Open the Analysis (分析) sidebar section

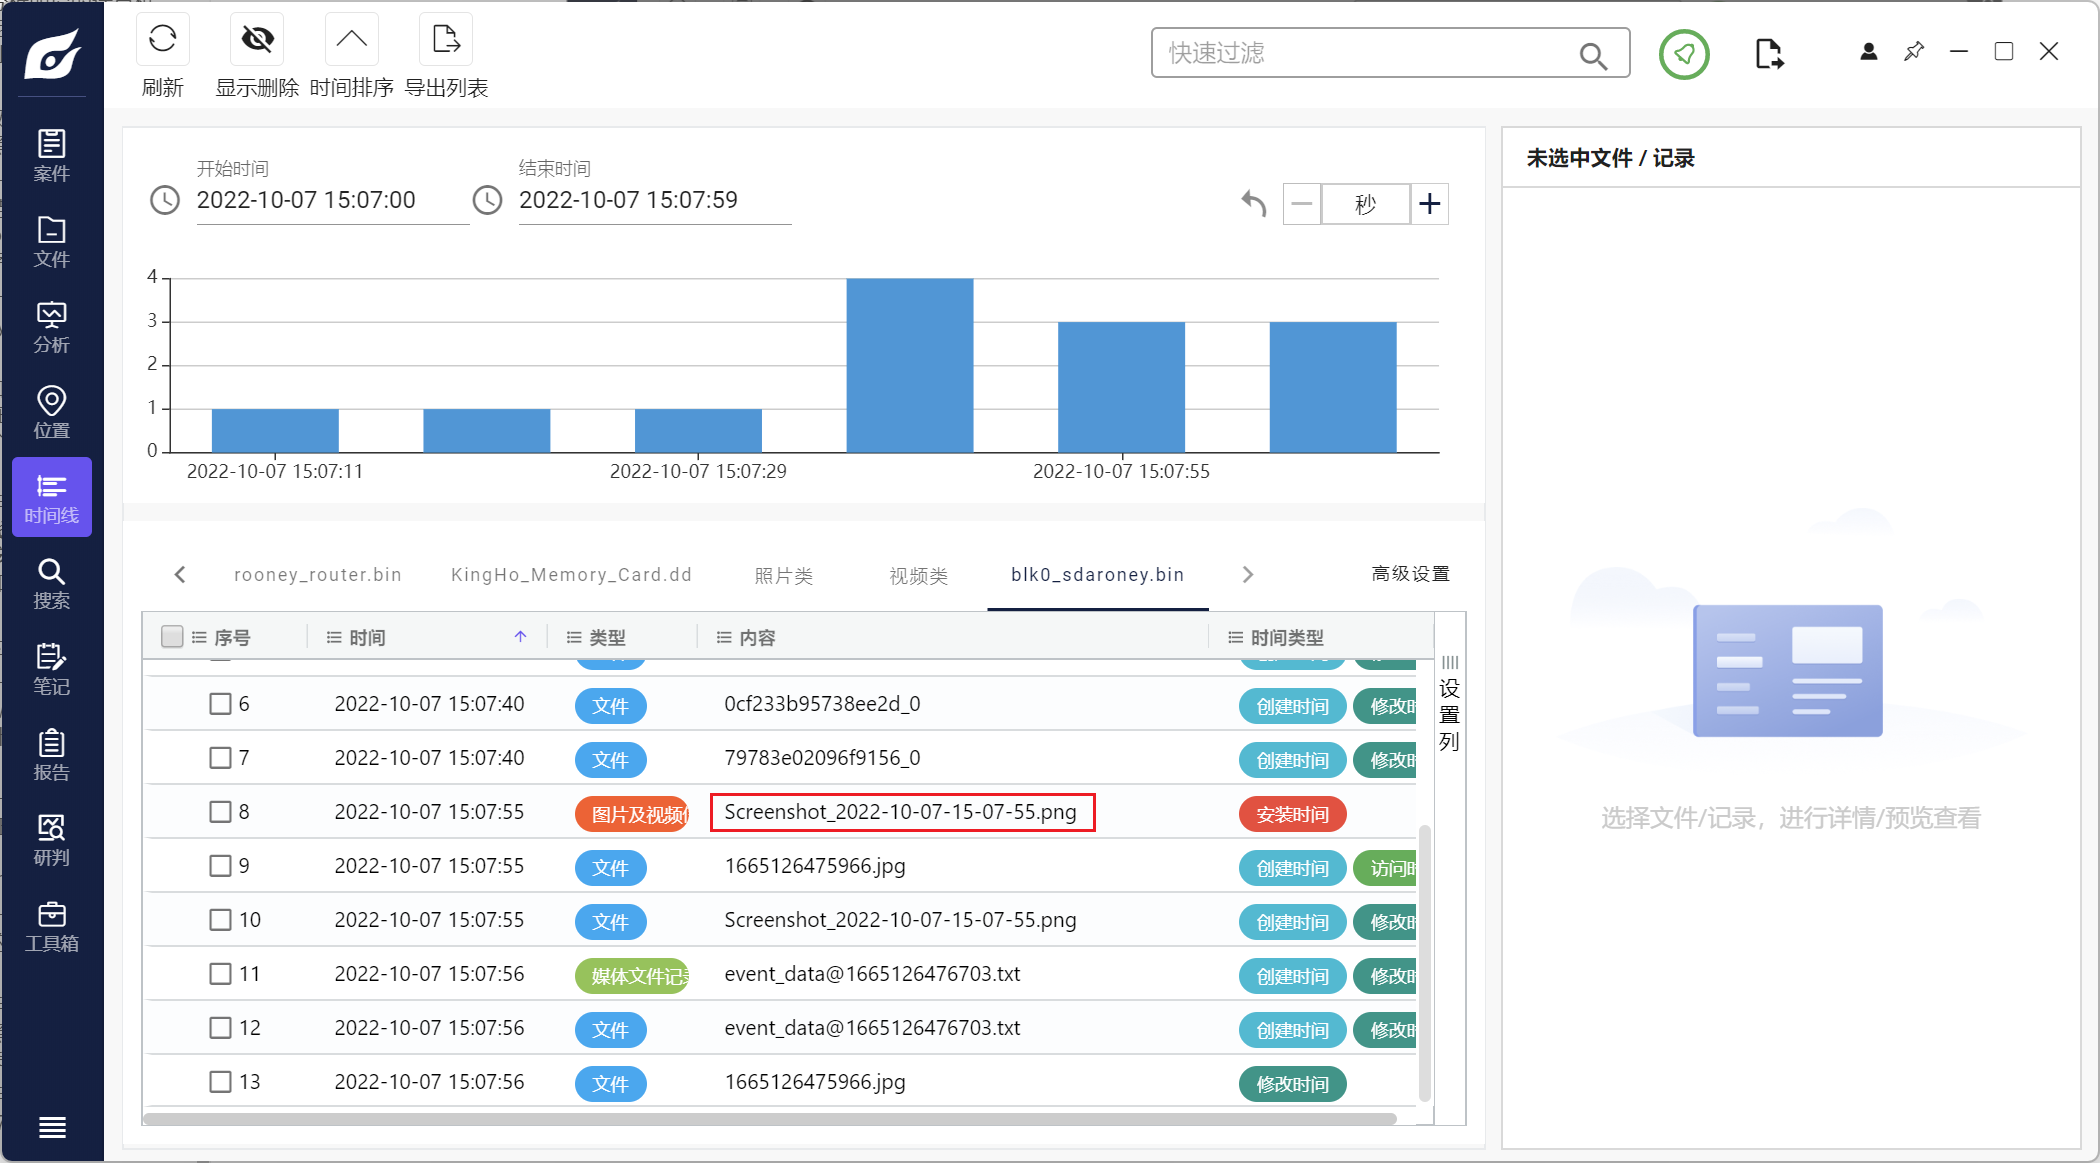click(52, 327)
